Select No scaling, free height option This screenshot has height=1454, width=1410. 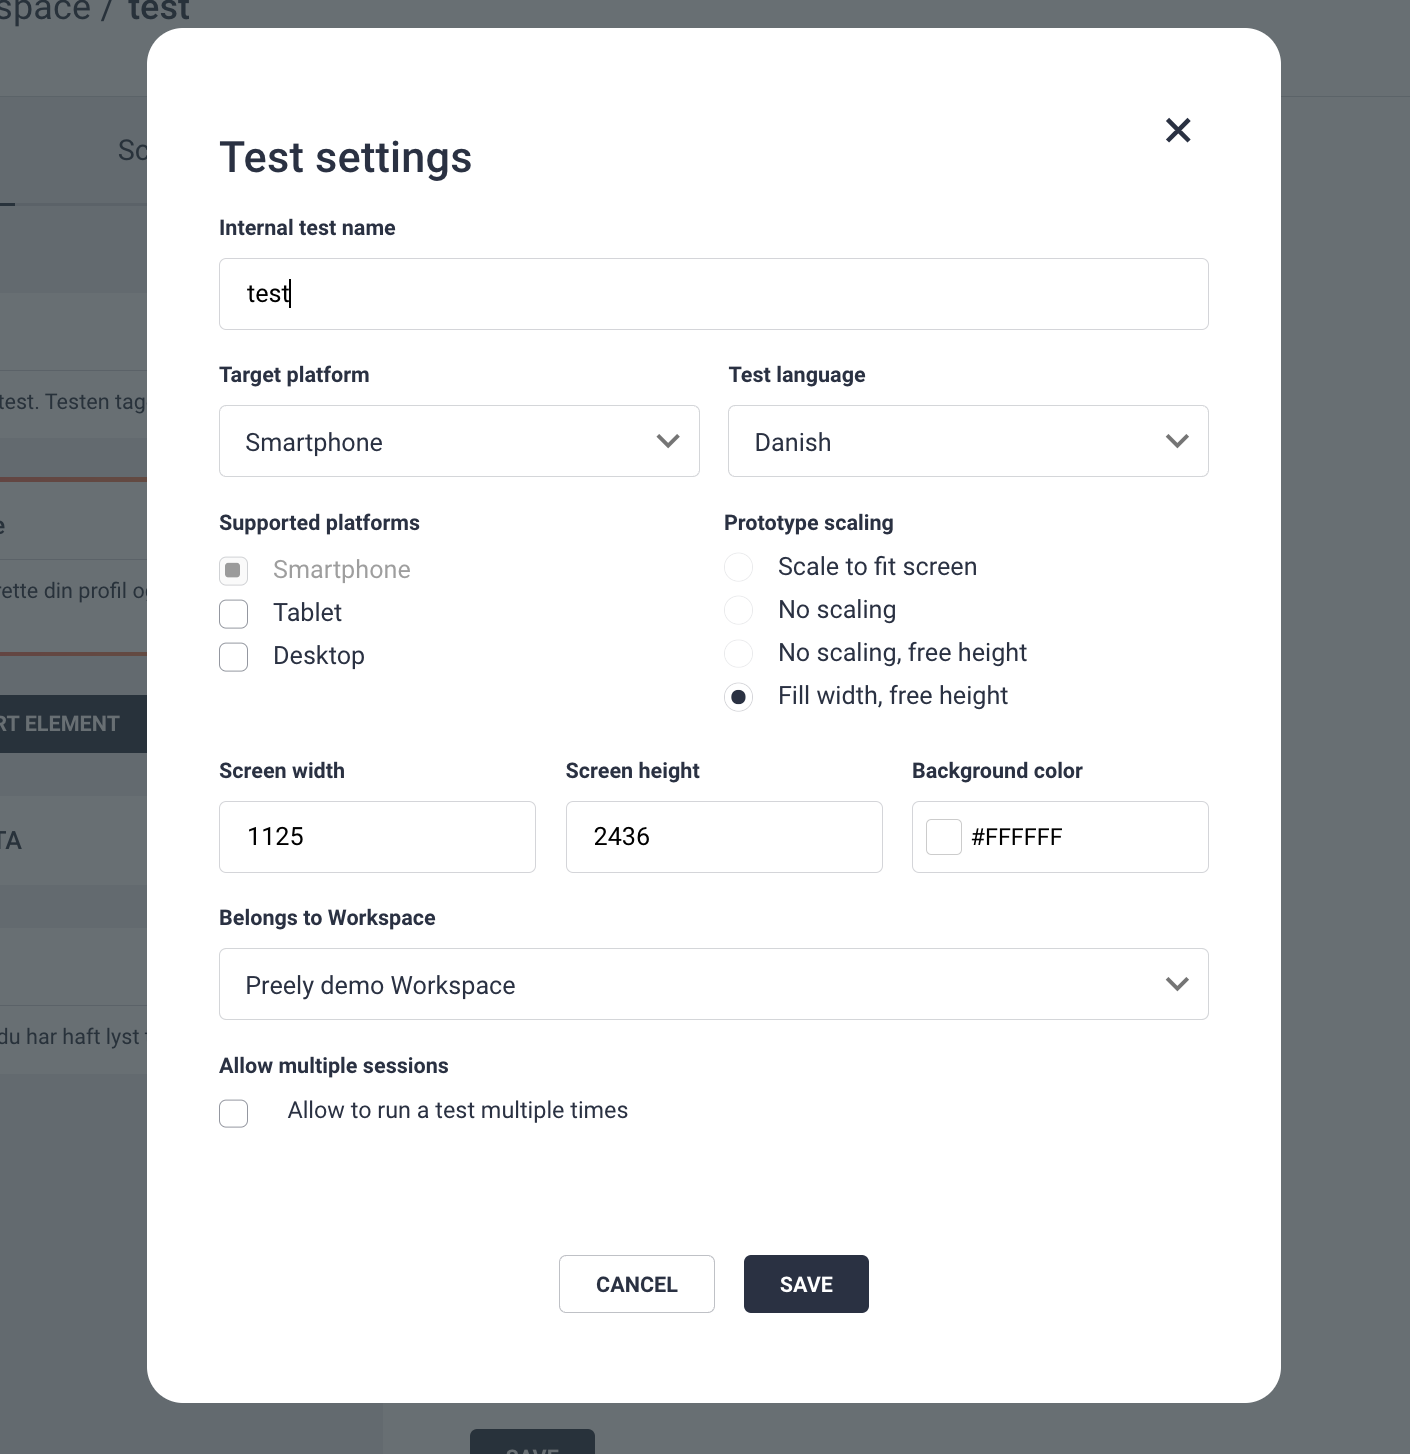739,653
